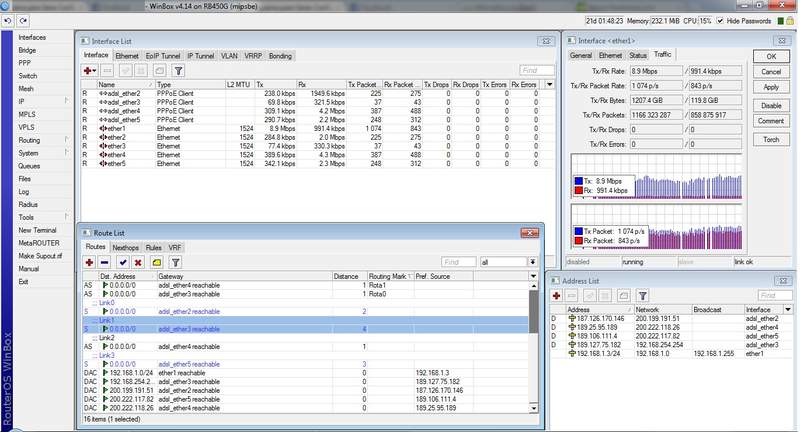This screenshot has height=432, width=800.
Task: Toggle the Hide Passwords checkbox
Action: (718, 20)
